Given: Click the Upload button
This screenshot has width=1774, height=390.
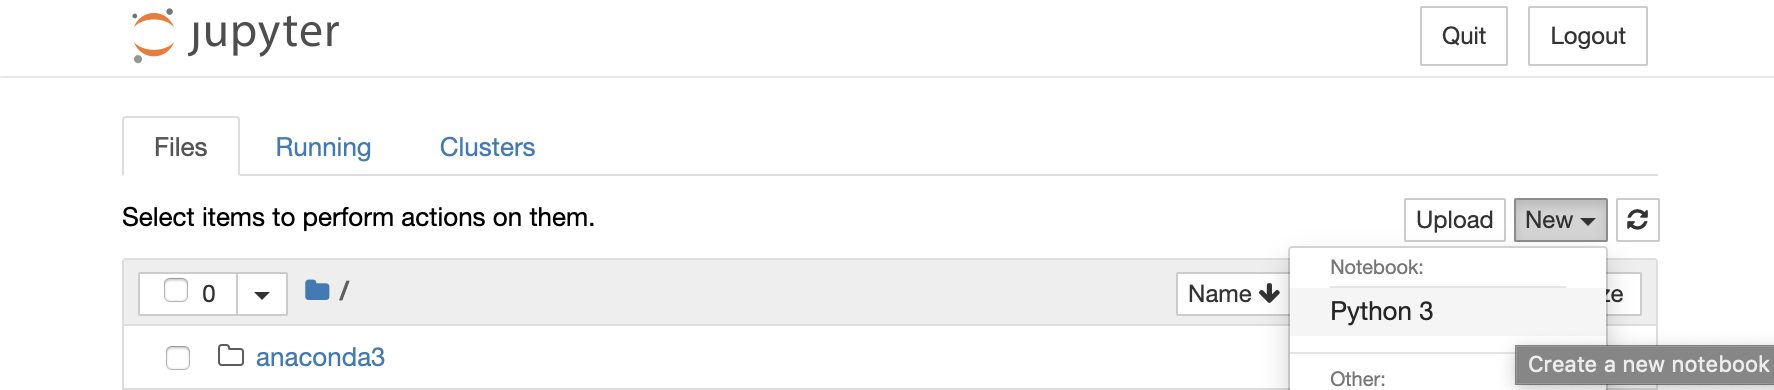Looking at the screenshot, I should coord(1455,220).
